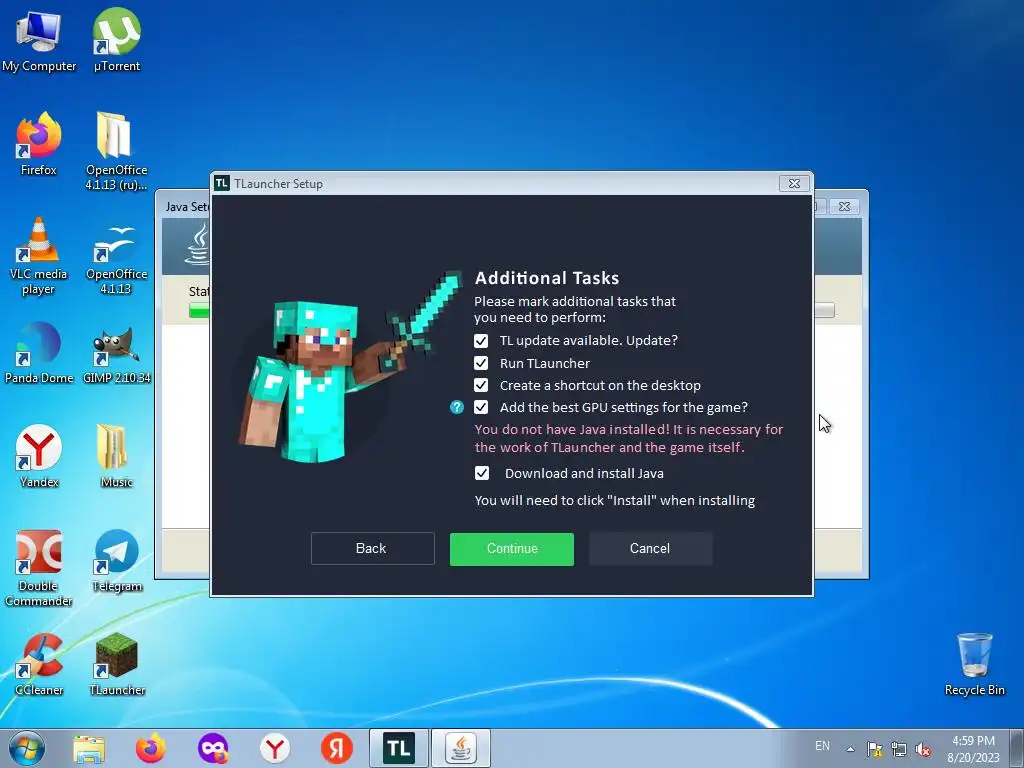Open the red Я Yandex taskbar icon
The width and height of the screenshot is (1024, 768).
click(336, 748)
